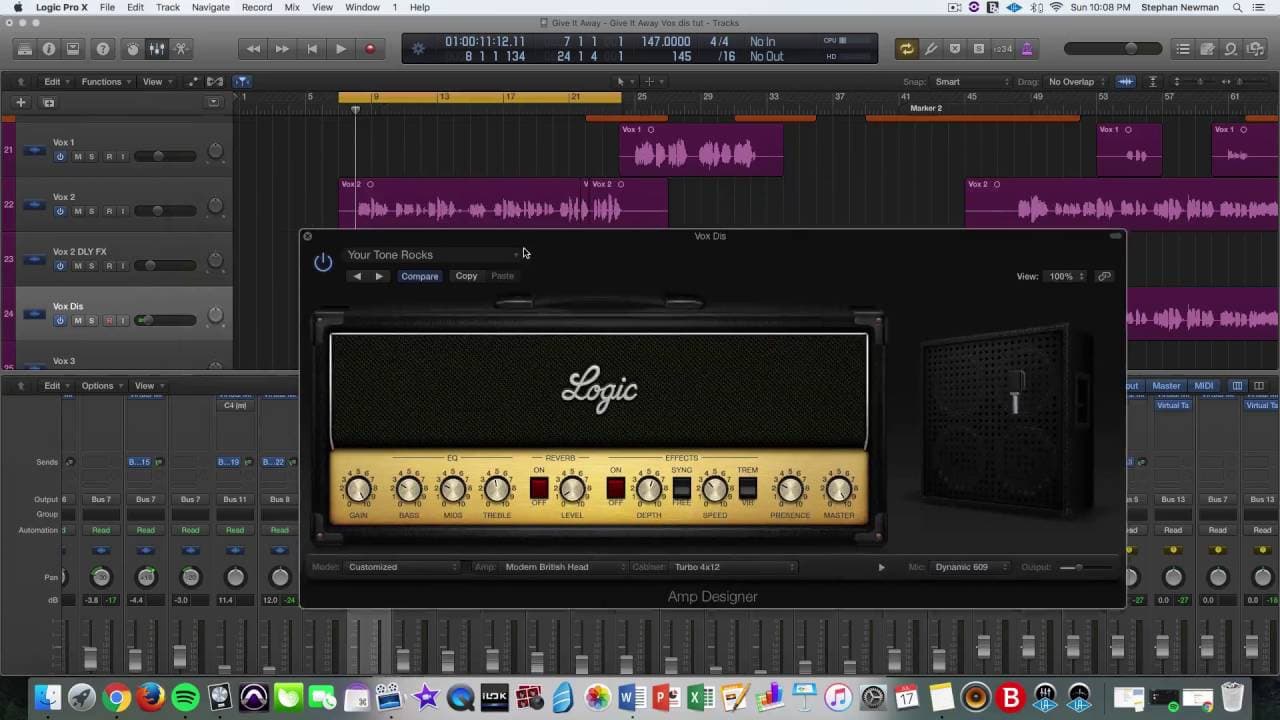Open the List Editors icon
Viewport: 1280px width, 720px height.
pyautogui.click(x=1183, y=48)
